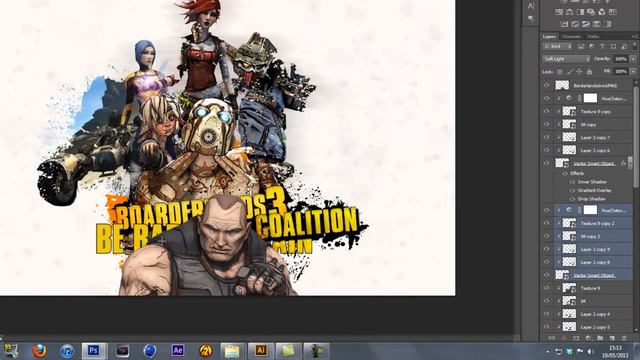640x360 pixels.
Task: Create new group folder icon
Action: click(600, 338)
